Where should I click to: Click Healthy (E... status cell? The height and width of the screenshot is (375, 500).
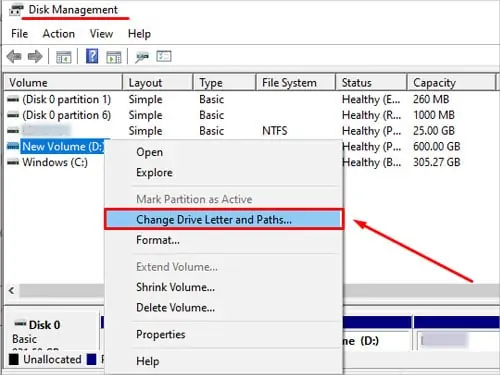click(x=371, y=99)
